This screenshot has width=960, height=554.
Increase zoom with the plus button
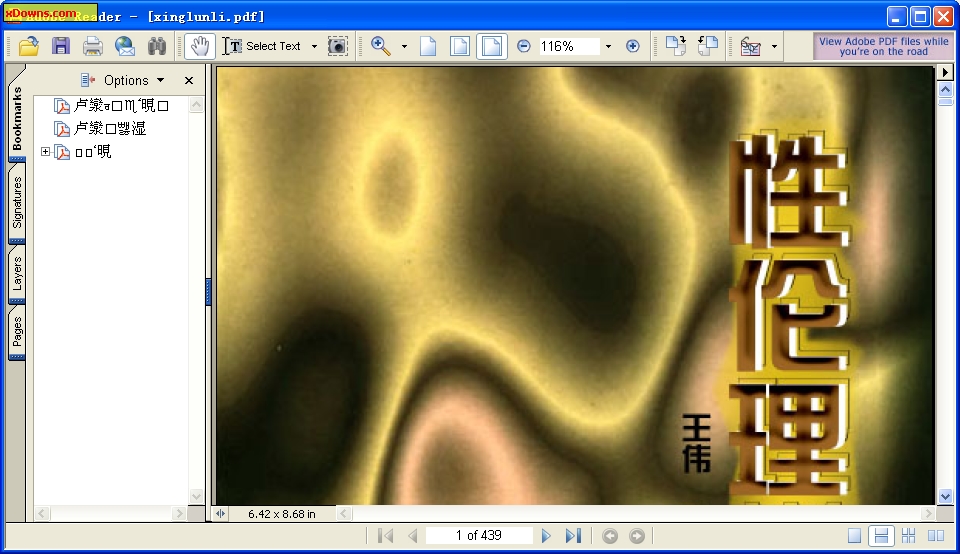click(x=633, y=46)
